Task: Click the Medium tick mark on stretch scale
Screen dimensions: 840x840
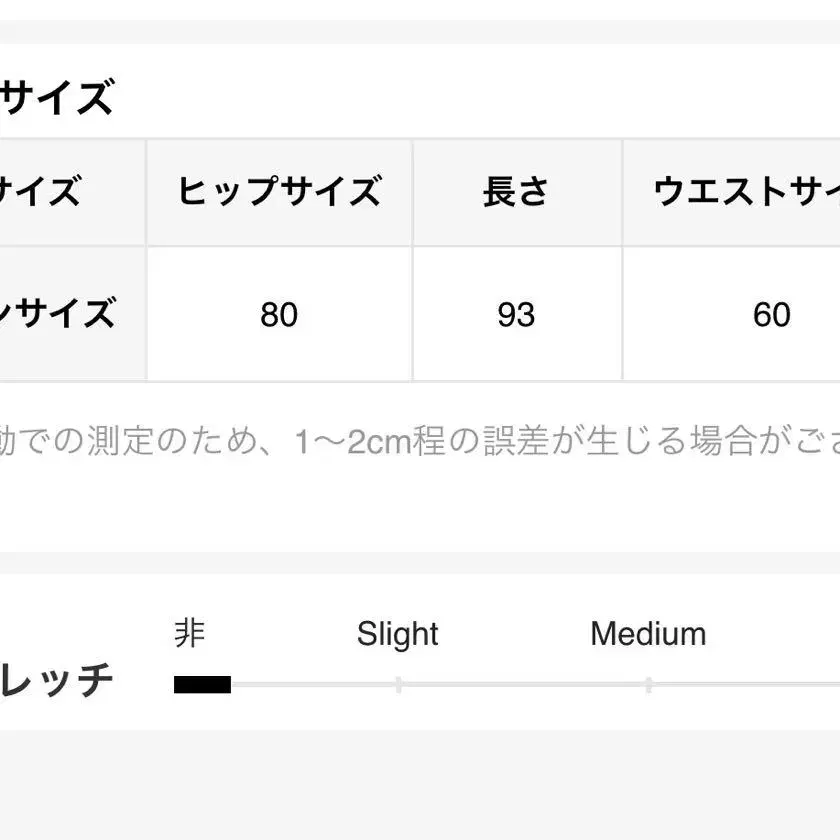Action: click(x=649, y=685)
